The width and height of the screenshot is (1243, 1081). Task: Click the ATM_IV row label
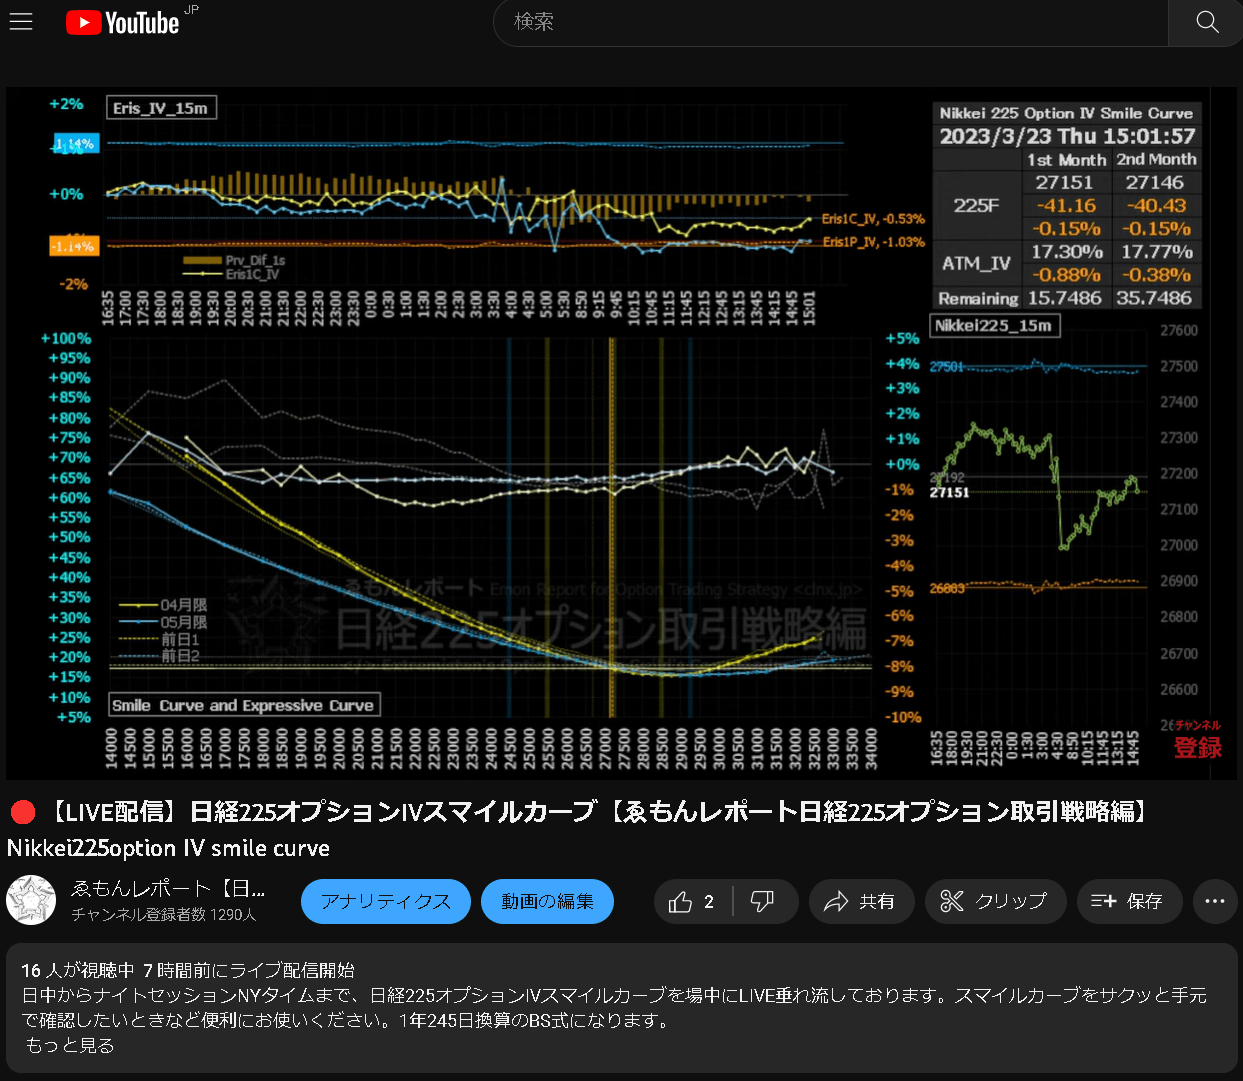[976, 263]
